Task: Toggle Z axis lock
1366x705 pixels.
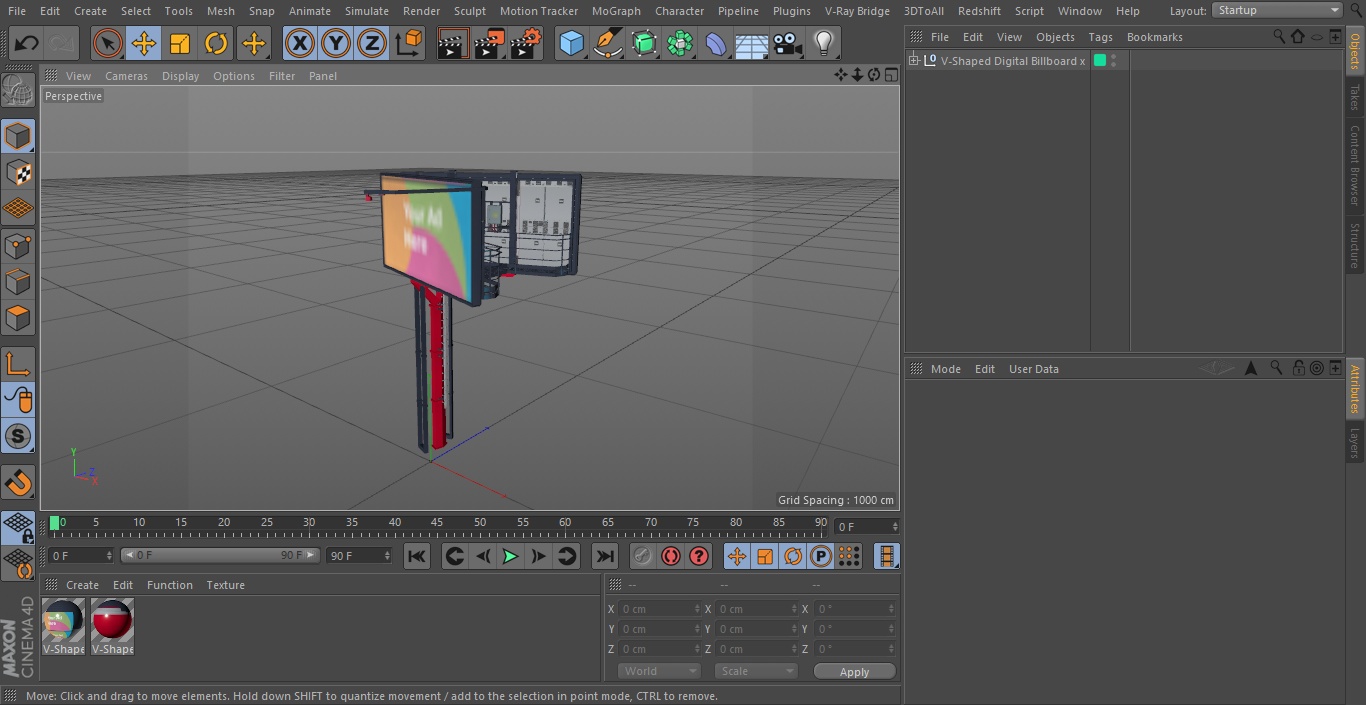Action: [372, 43]
